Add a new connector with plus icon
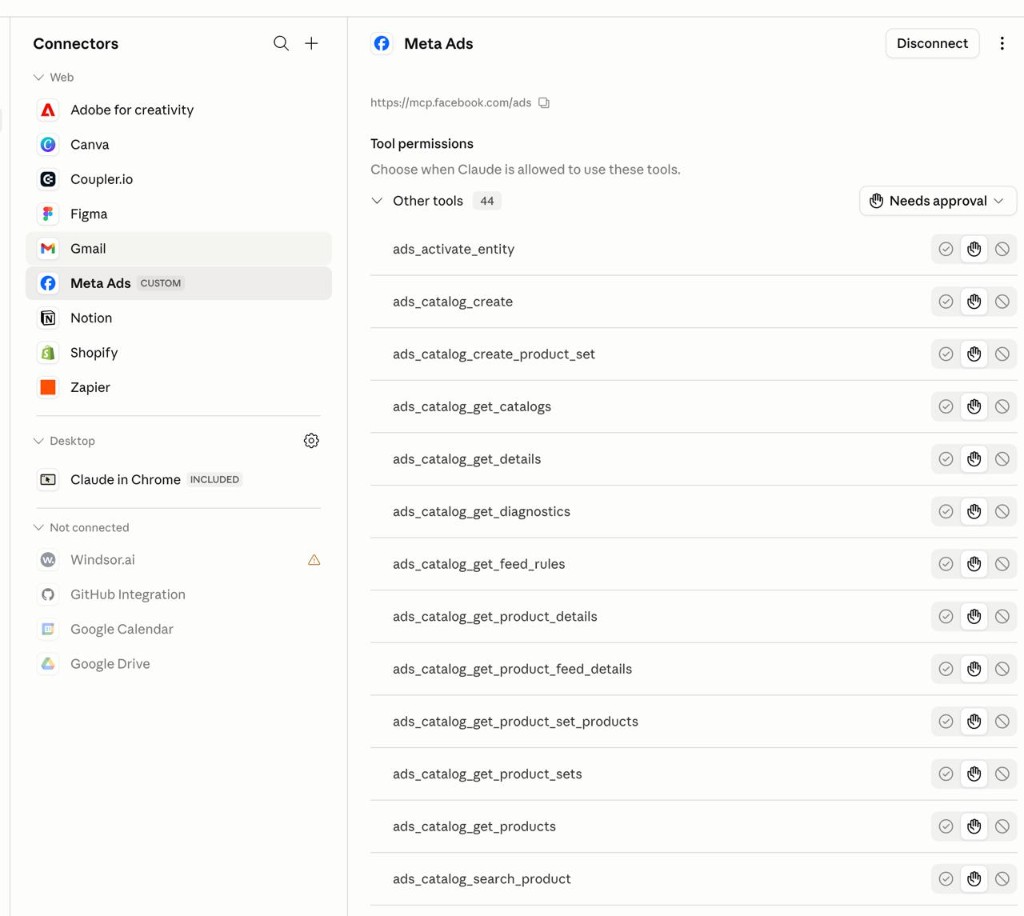 (x=312, y=43)
